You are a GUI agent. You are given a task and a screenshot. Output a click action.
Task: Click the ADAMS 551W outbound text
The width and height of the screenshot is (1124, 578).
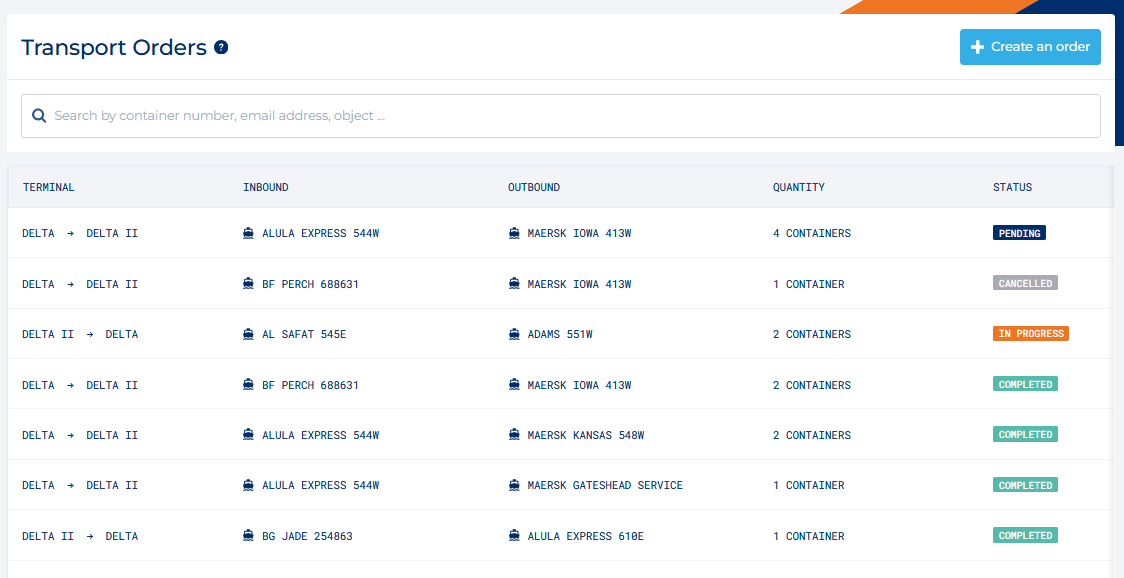pyautogui.click(x=560, y=335)
